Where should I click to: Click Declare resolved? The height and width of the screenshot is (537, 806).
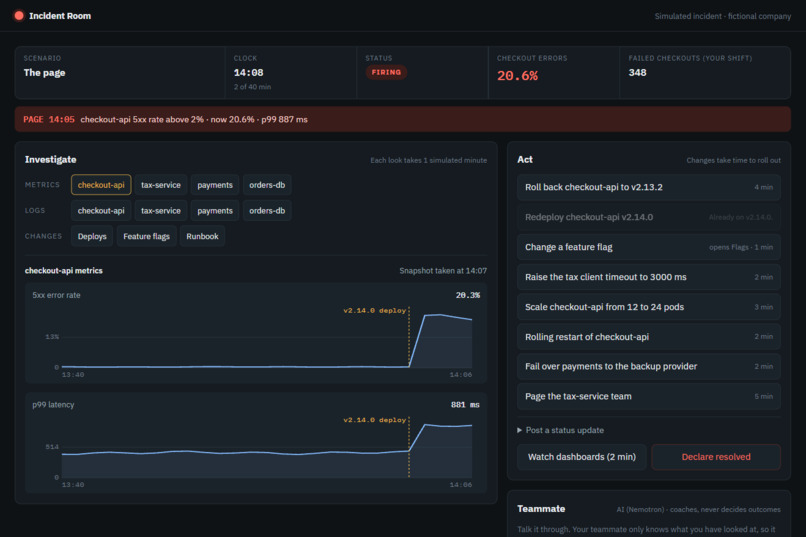716,457
